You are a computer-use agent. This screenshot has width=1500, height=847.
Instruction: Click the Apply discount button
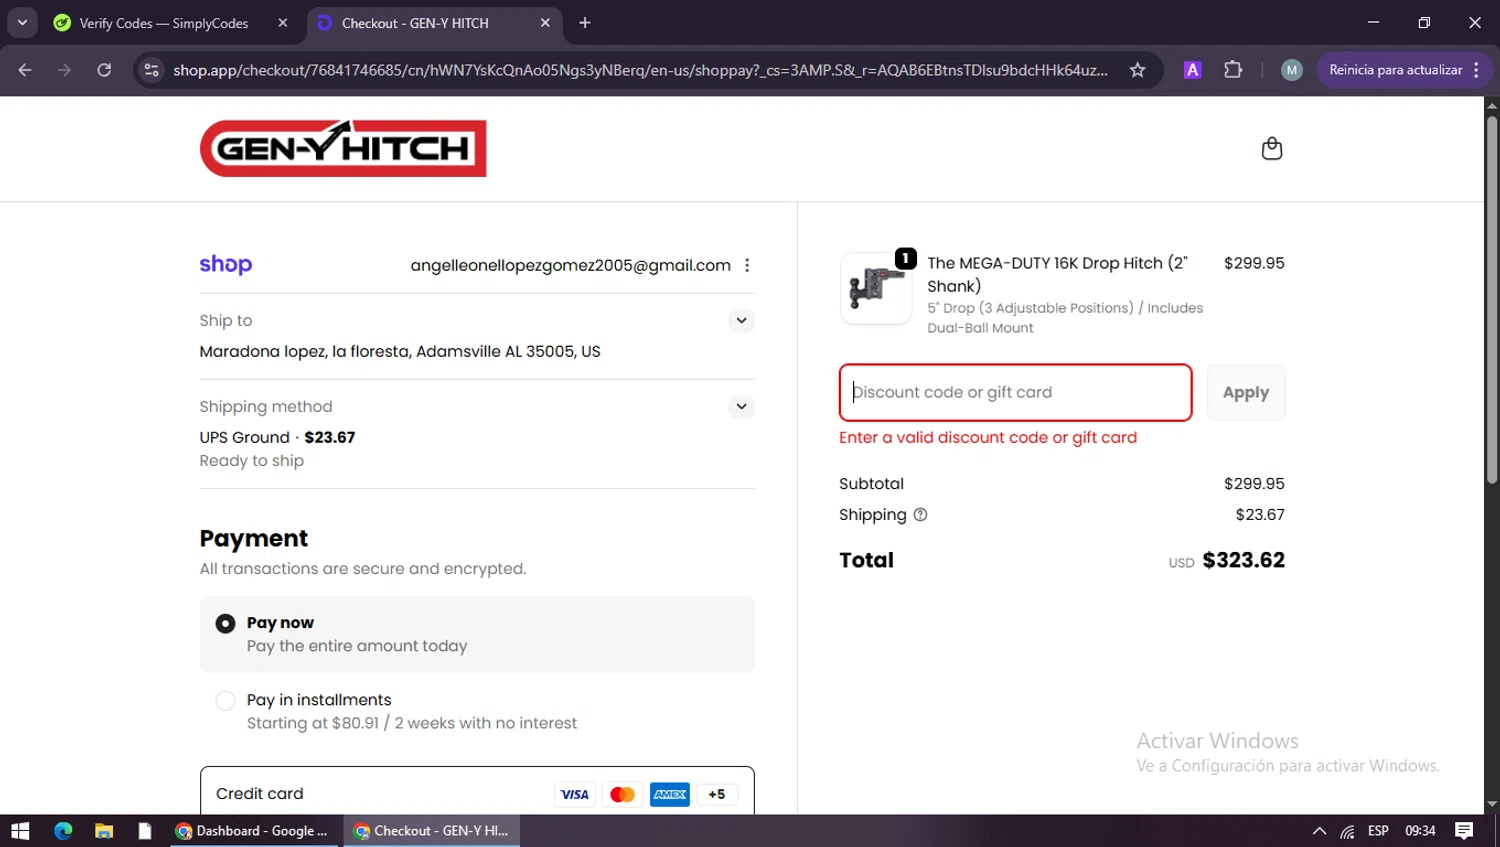pos(1246,392)
